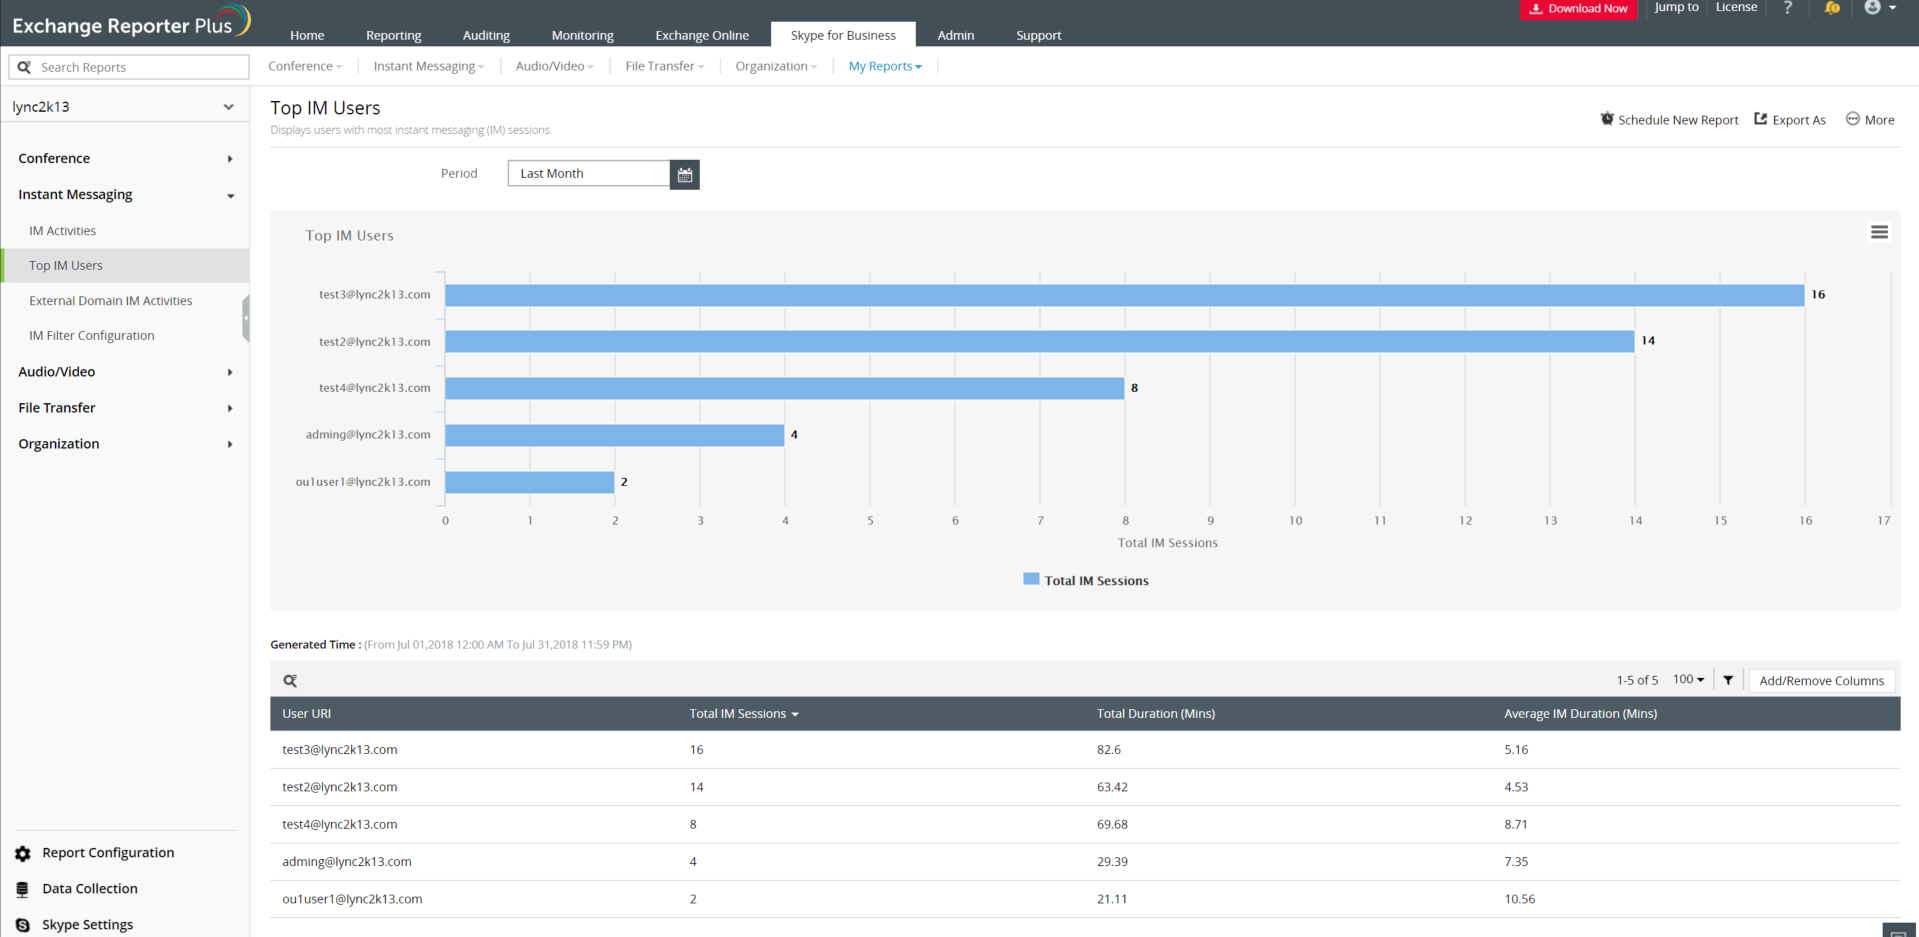The image size is (1919, 937).
Task: Click adming@lync2k13.com in the table
Action: pyautogui.click(x=347, y=862)
